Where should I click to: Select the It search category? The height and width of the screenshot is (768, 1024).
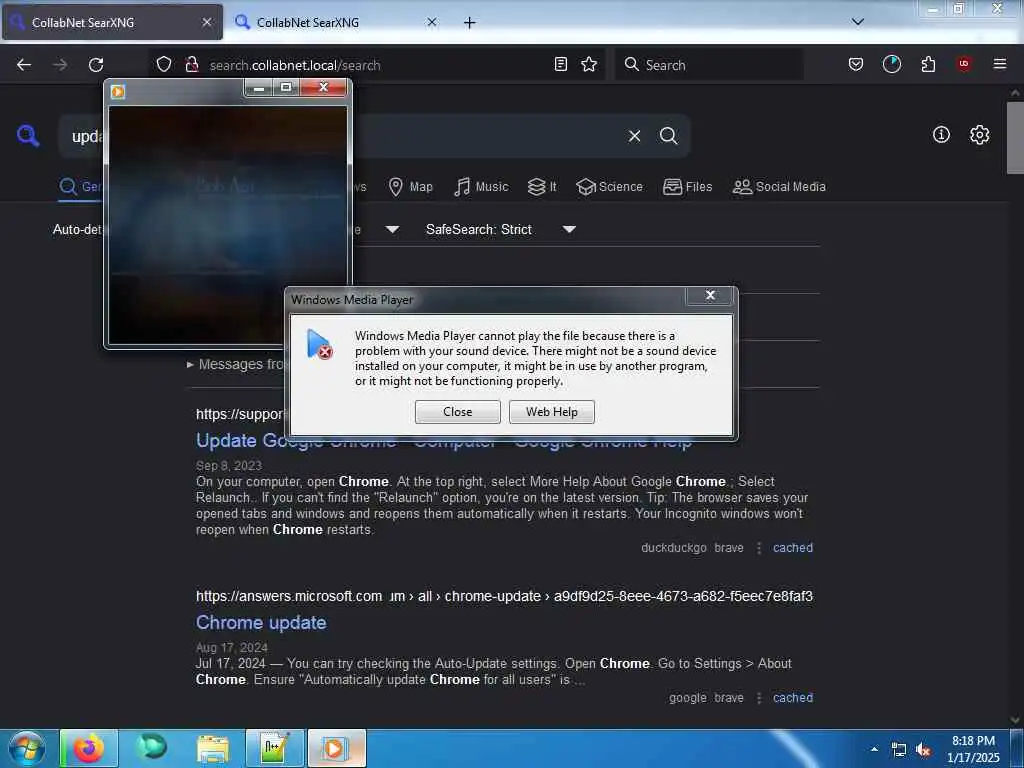tap(542, 187)
